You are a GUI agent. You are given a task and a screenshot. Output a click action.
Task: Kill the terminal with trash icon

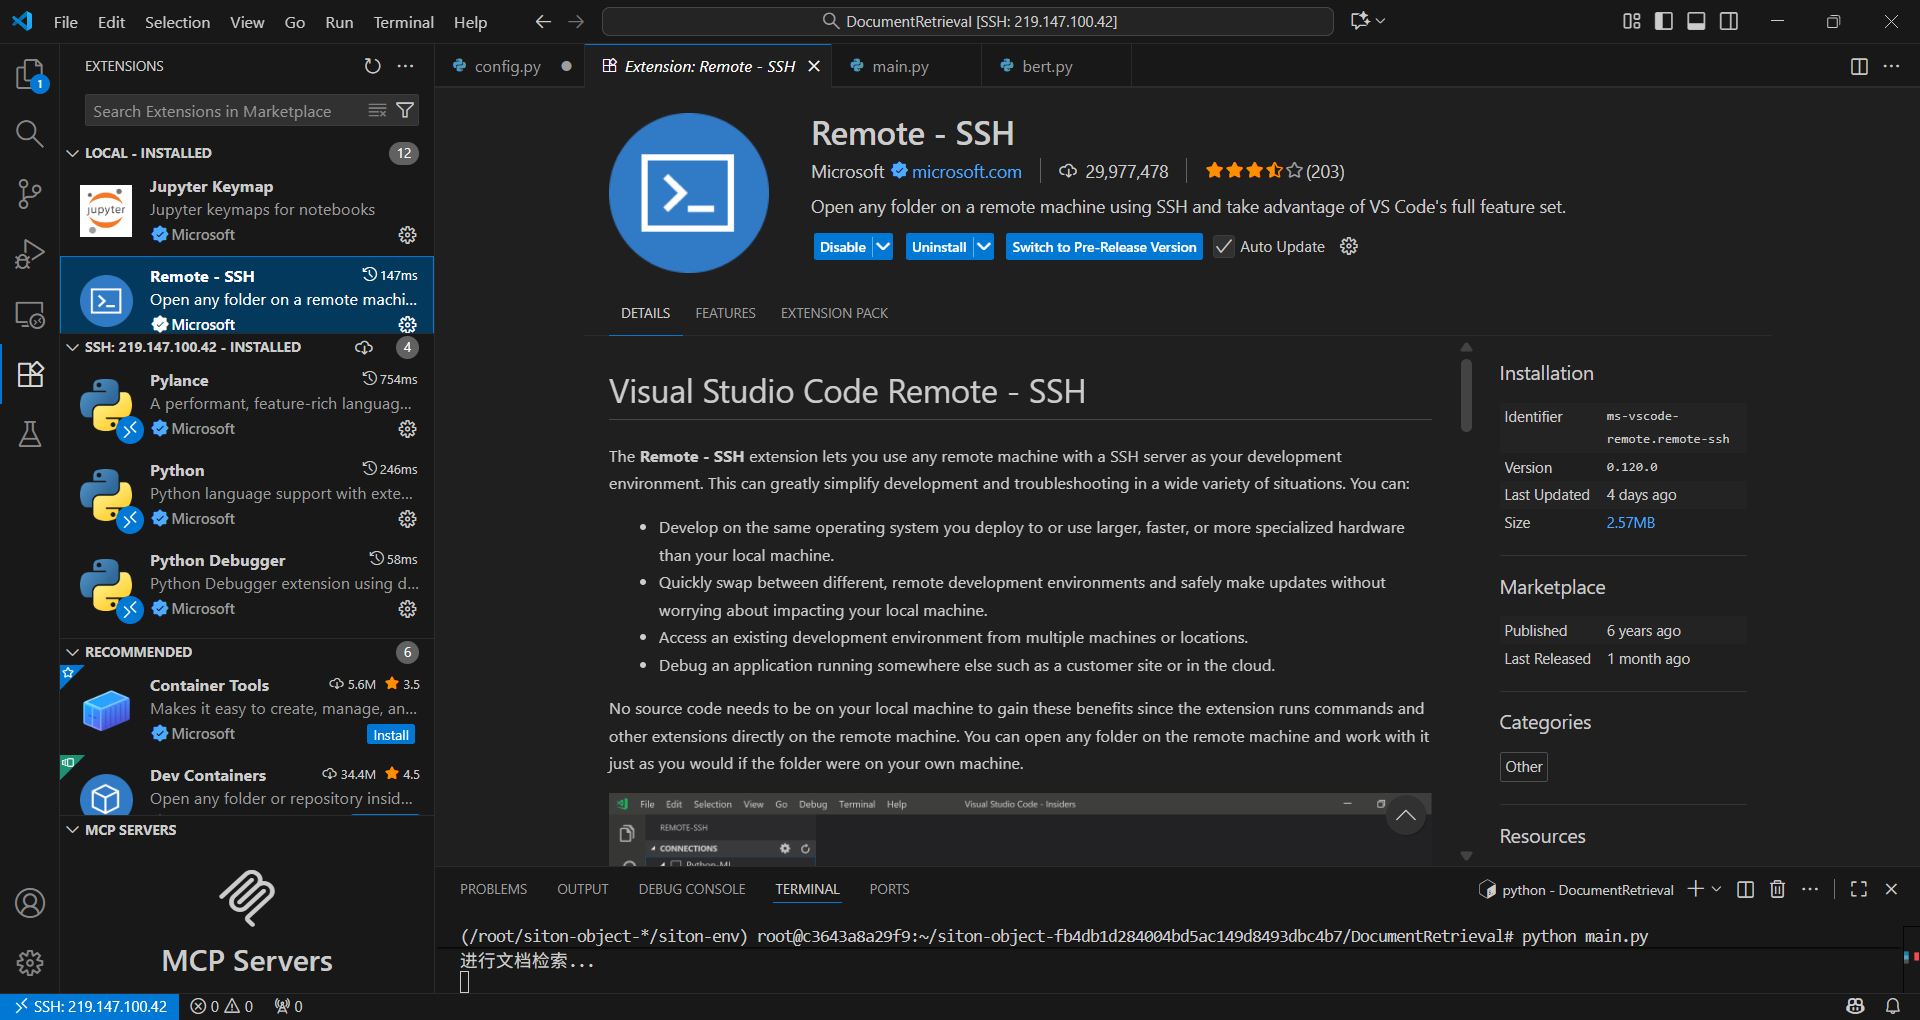(x=1777, y=889)
